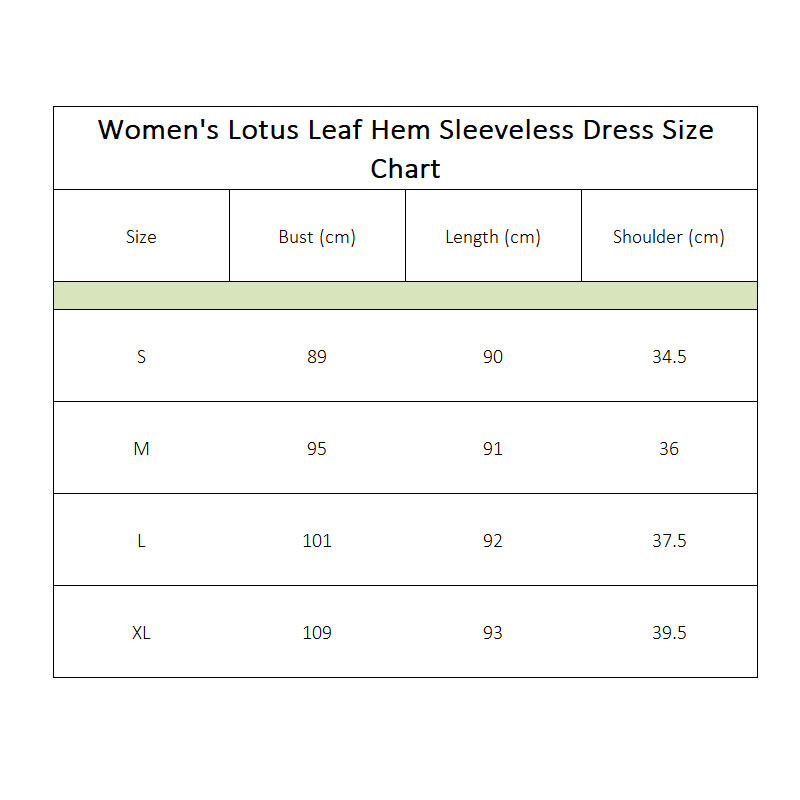Select the Bust (cm) column header
Viewport: 800px width, 800px height.
point(317,237)
